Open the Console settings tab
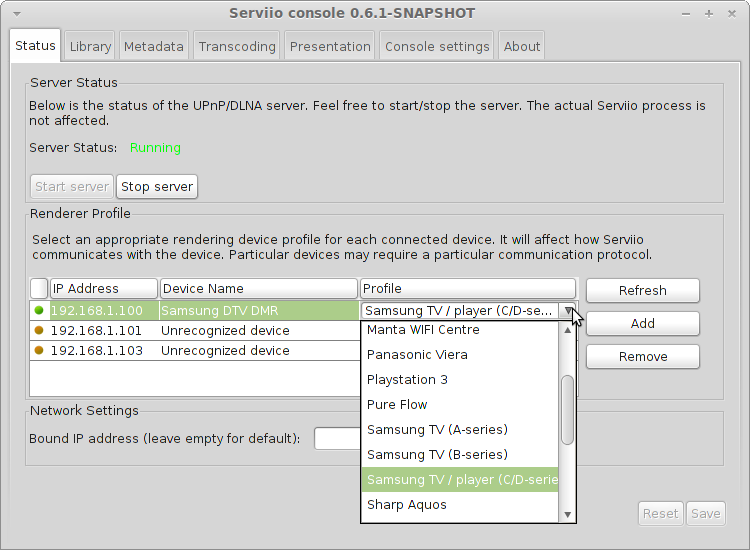750x550 pixels. 437,46
